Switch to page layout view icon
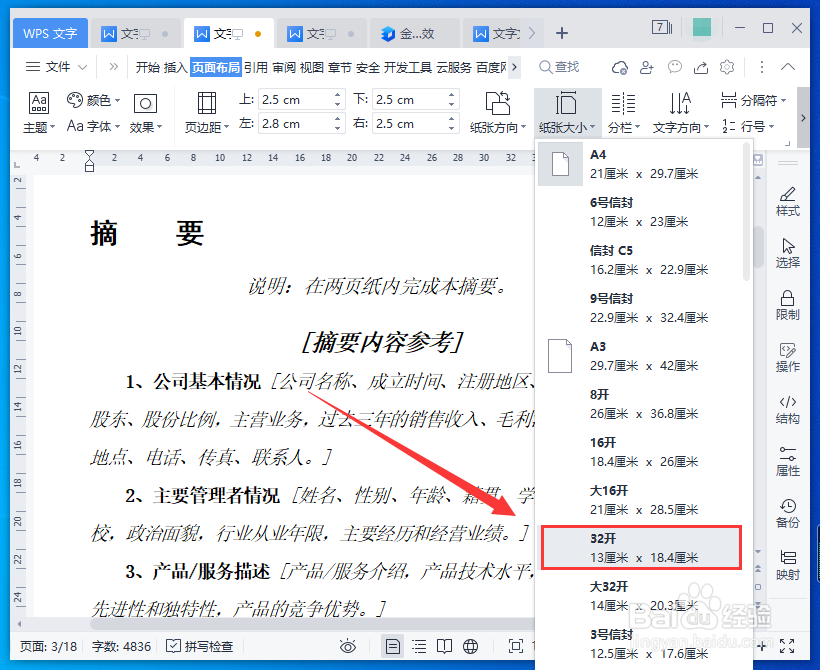The height and width of the screenshot is (670, 820). tap(393, 646)
